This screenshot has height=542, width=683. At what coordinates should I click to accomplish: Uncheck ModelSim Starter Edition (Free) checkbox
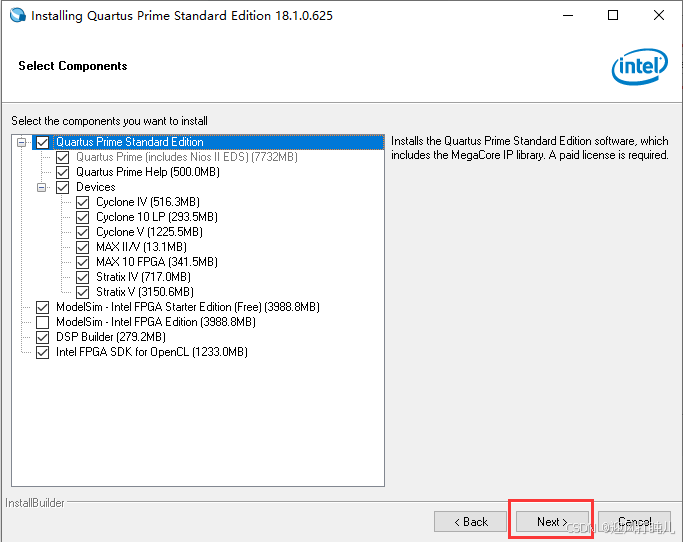click(x=42, y=307)
